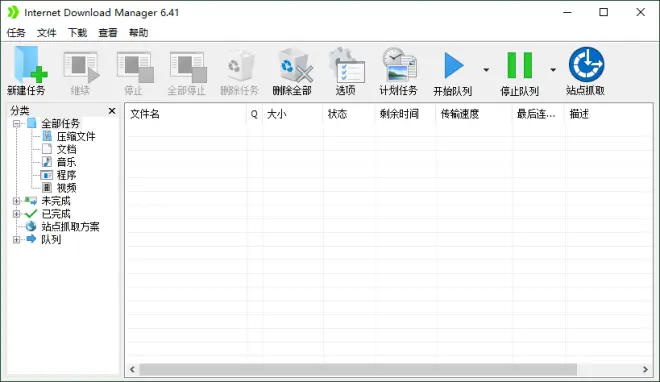Close the 分类 categories panel
This screenshot has width=660, height=382.
(112, 111)
